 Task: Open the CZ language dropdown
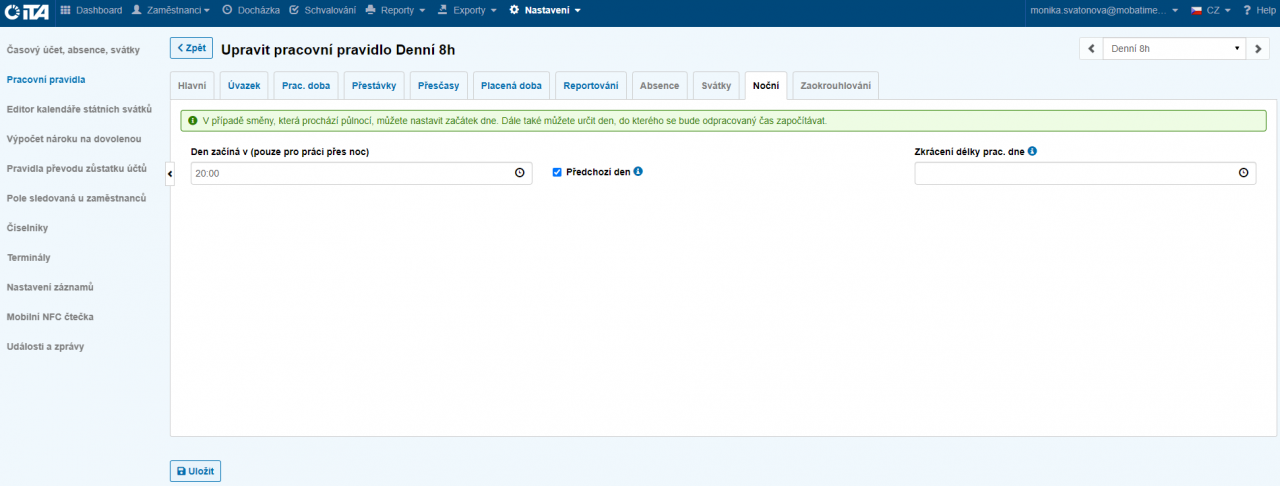tap(1210, 10)
